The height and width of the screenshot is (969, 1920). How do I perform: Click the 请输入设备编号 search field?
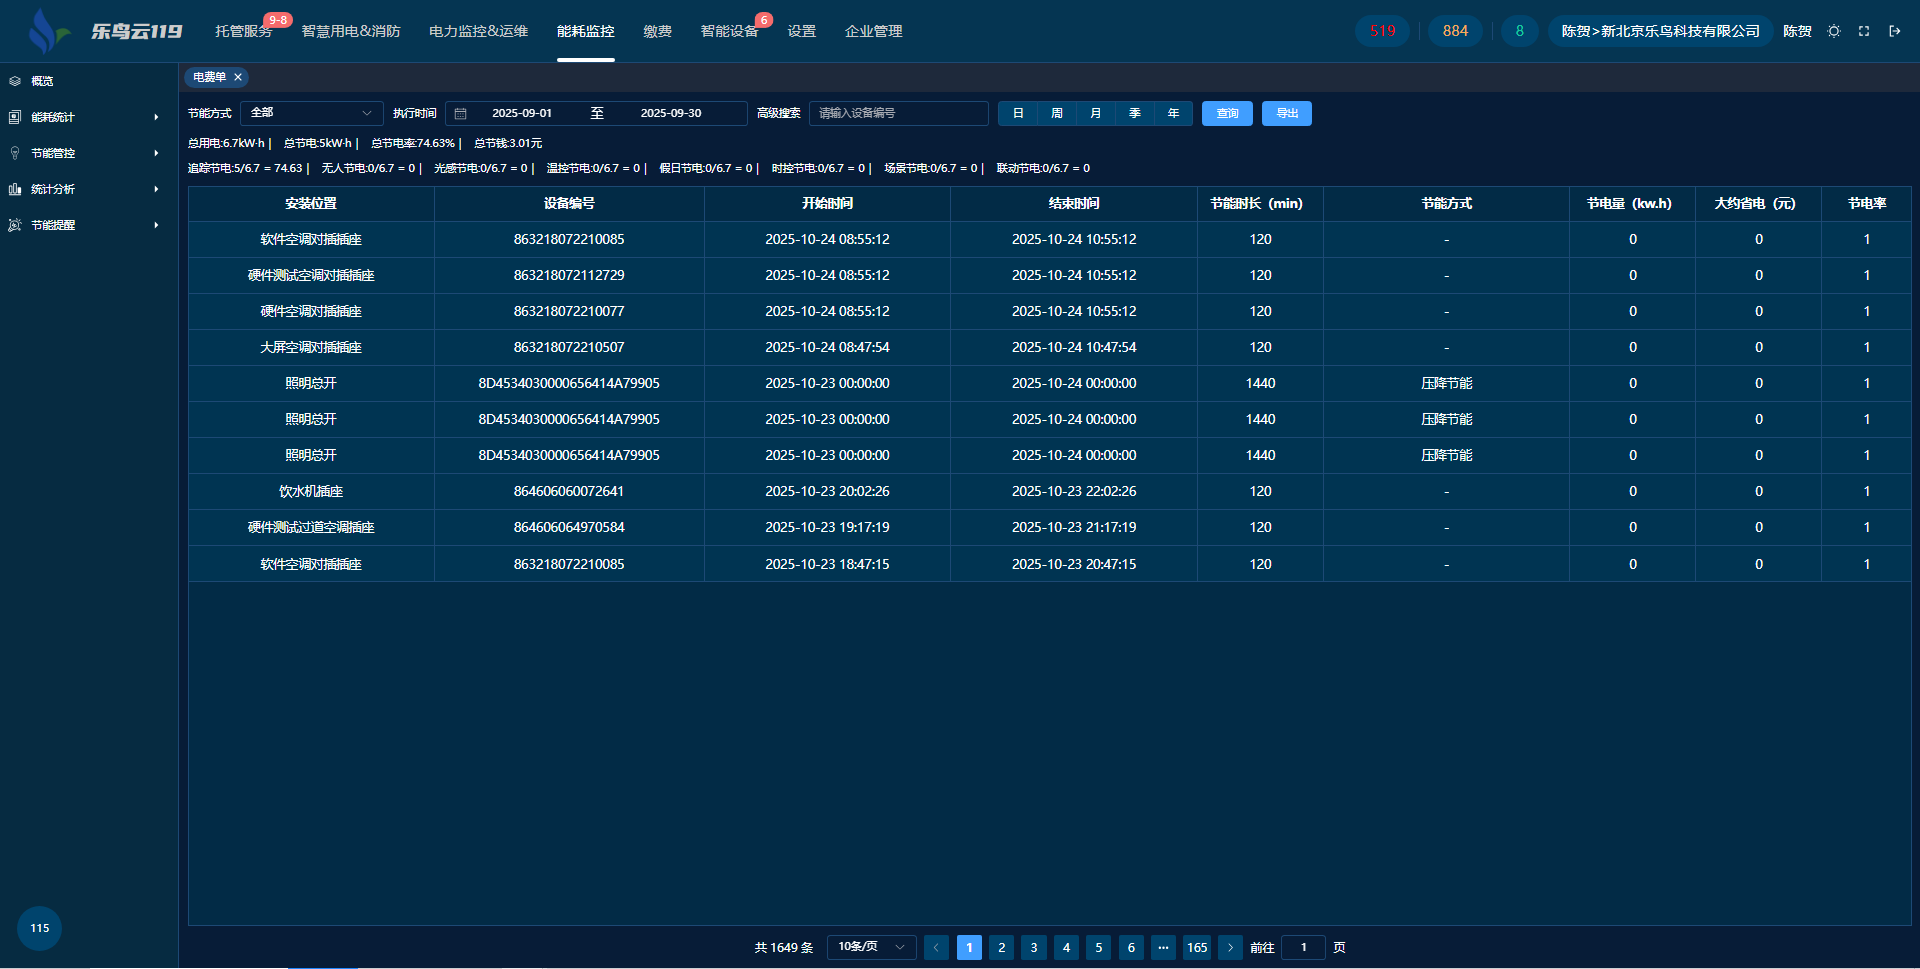click(898, 114)
